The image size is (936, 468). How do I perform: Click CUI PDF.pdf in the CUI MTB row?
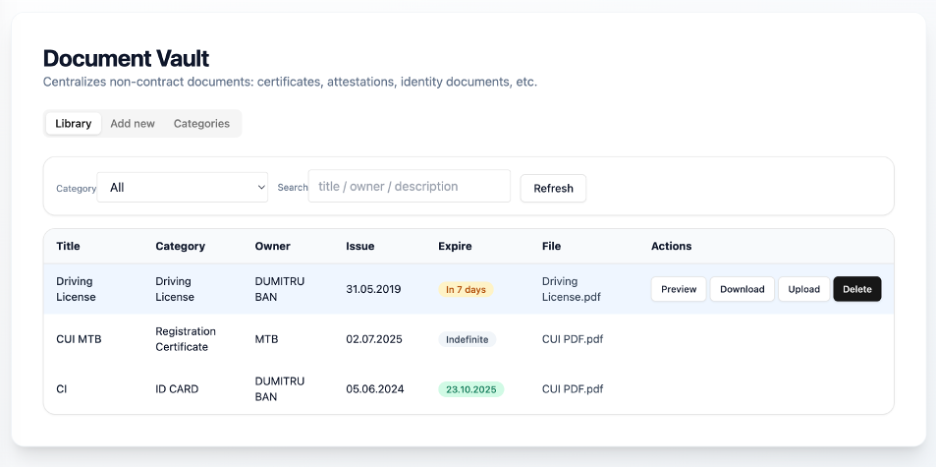(572, 339)
